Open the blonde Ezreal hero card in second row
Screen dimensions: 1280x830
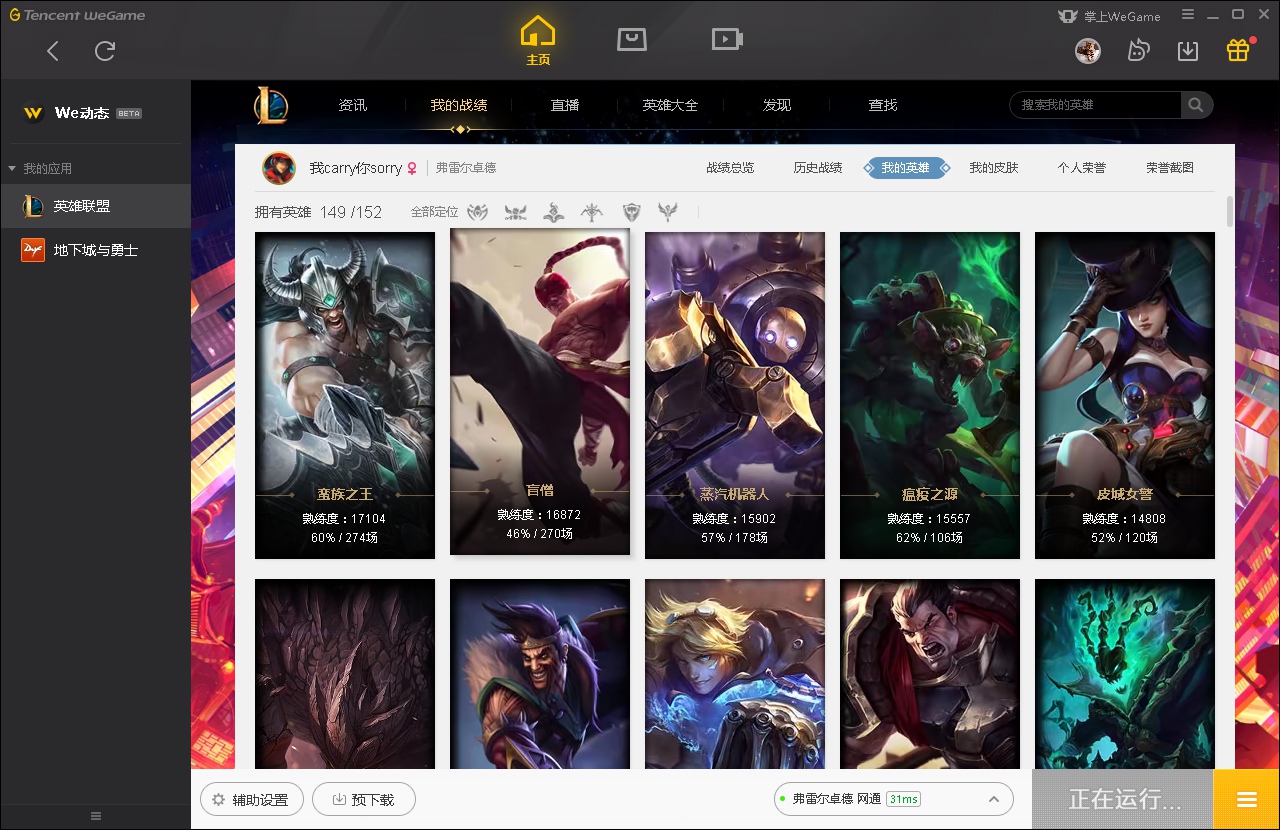735,674
